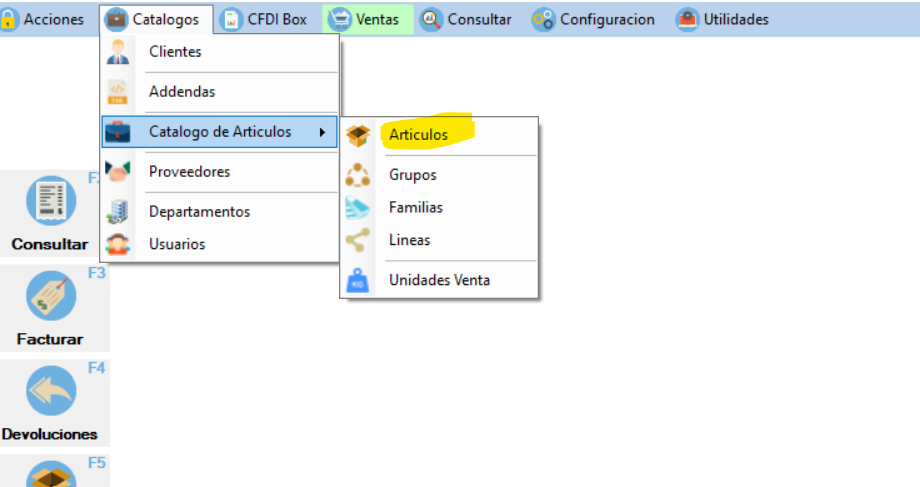
Task: Select Proveedores menu entry
Action: [220, 171]
